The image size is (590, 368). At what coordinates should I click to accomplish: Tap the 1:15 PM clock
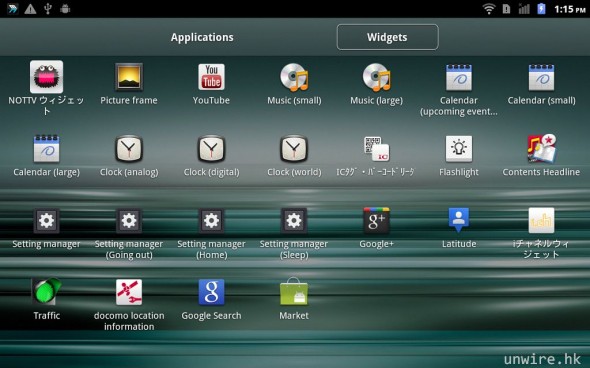click(570, 9)
